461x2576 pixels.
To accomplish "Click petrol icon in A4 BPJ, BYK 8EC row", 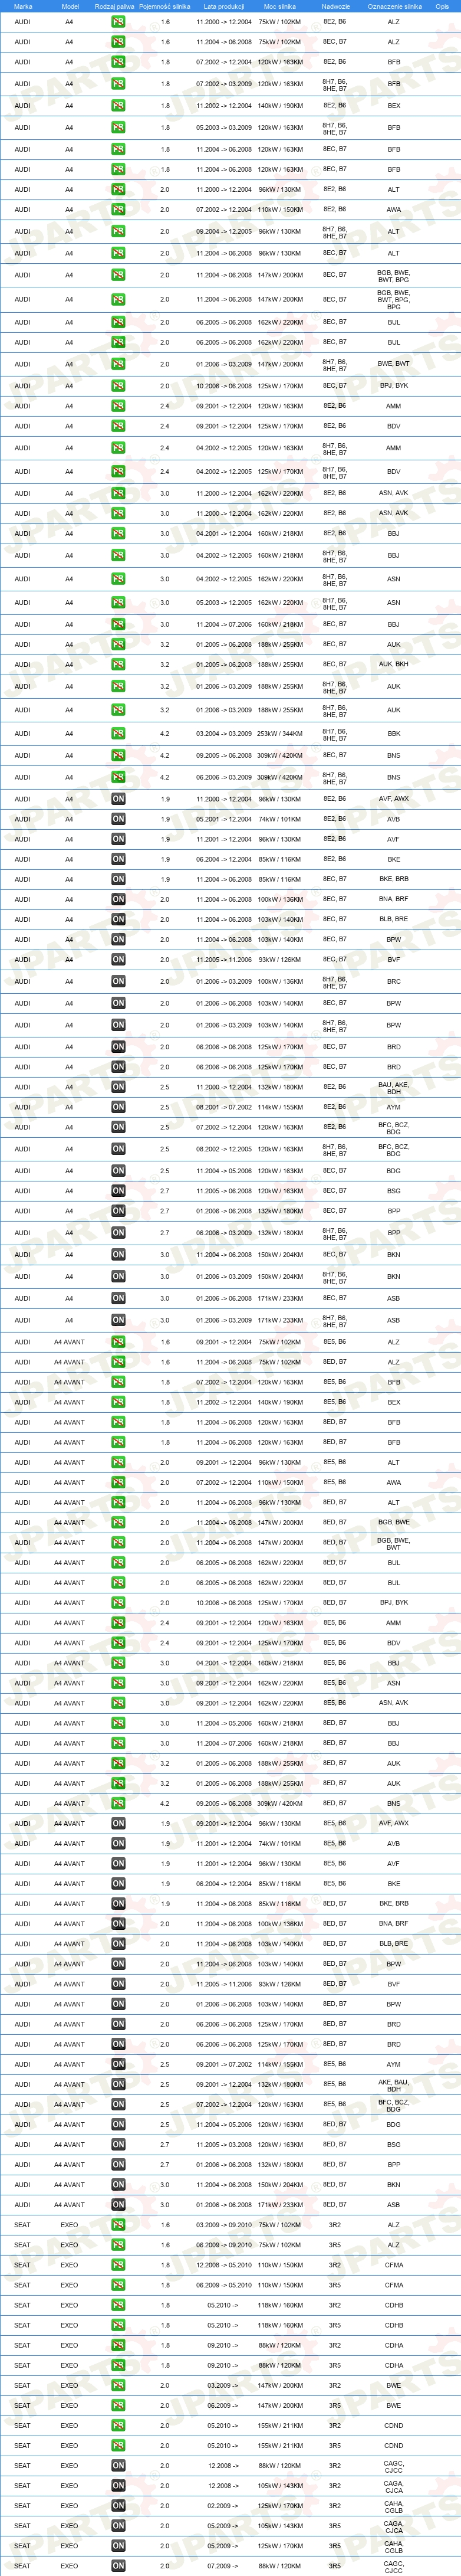I will 118,386.
